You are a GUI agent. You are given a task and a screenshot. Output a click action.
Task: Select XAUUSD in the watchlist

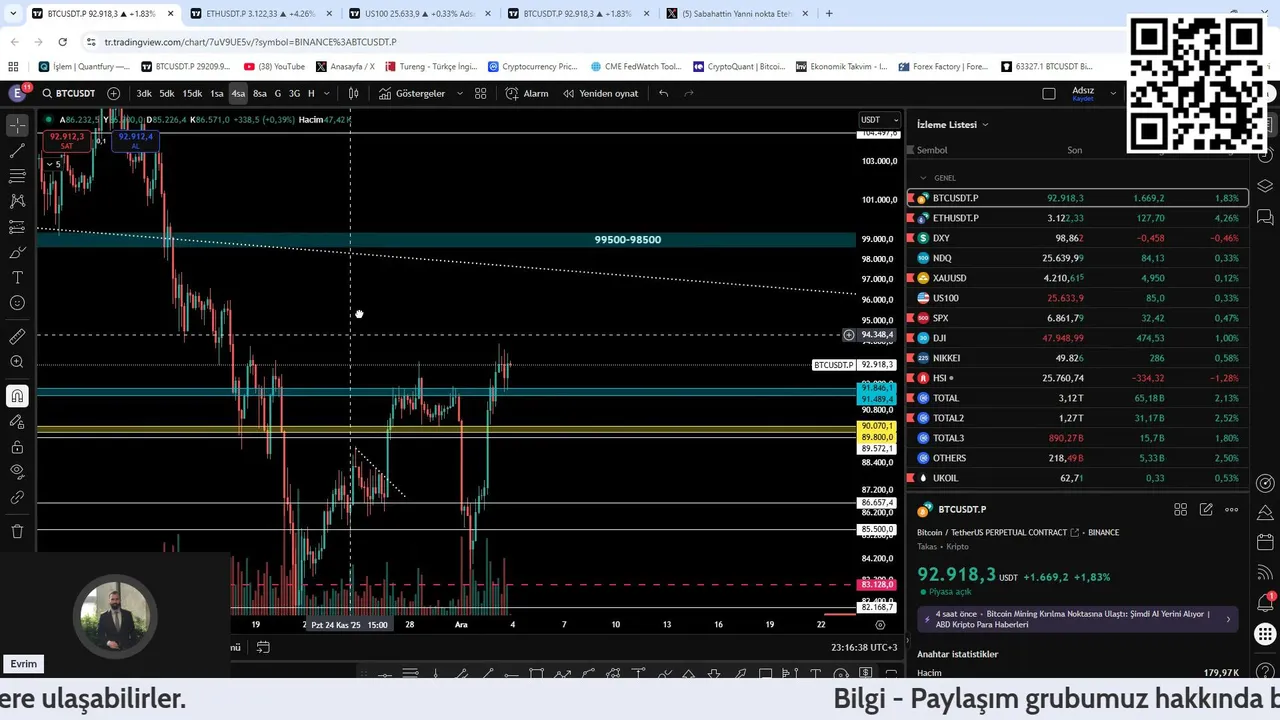1078,278
